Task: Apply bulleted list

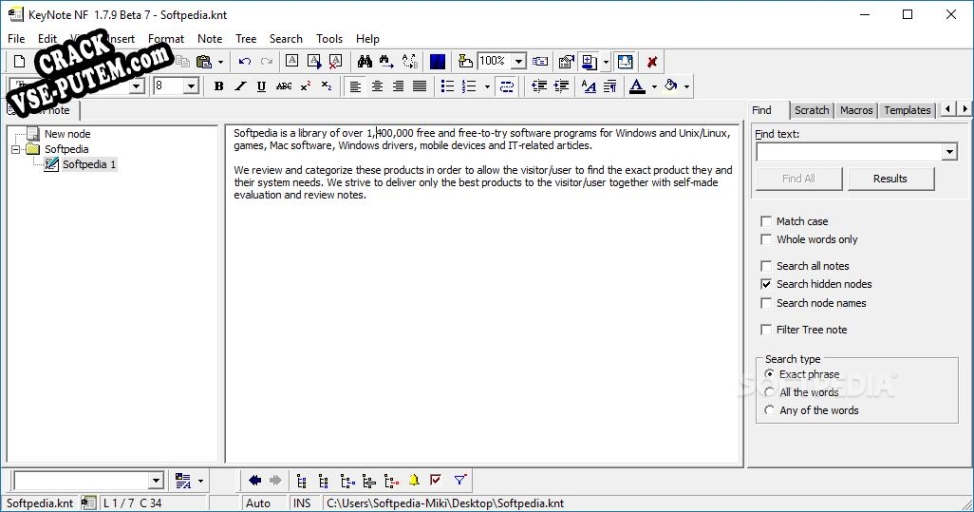Action: 447,86
